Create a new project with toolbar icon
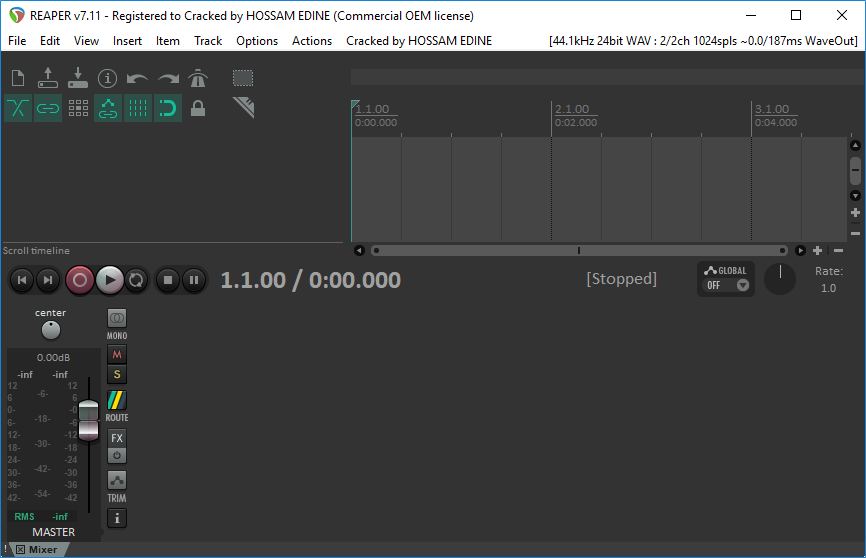Screen dimensions: 866x558 coord(18,78)
